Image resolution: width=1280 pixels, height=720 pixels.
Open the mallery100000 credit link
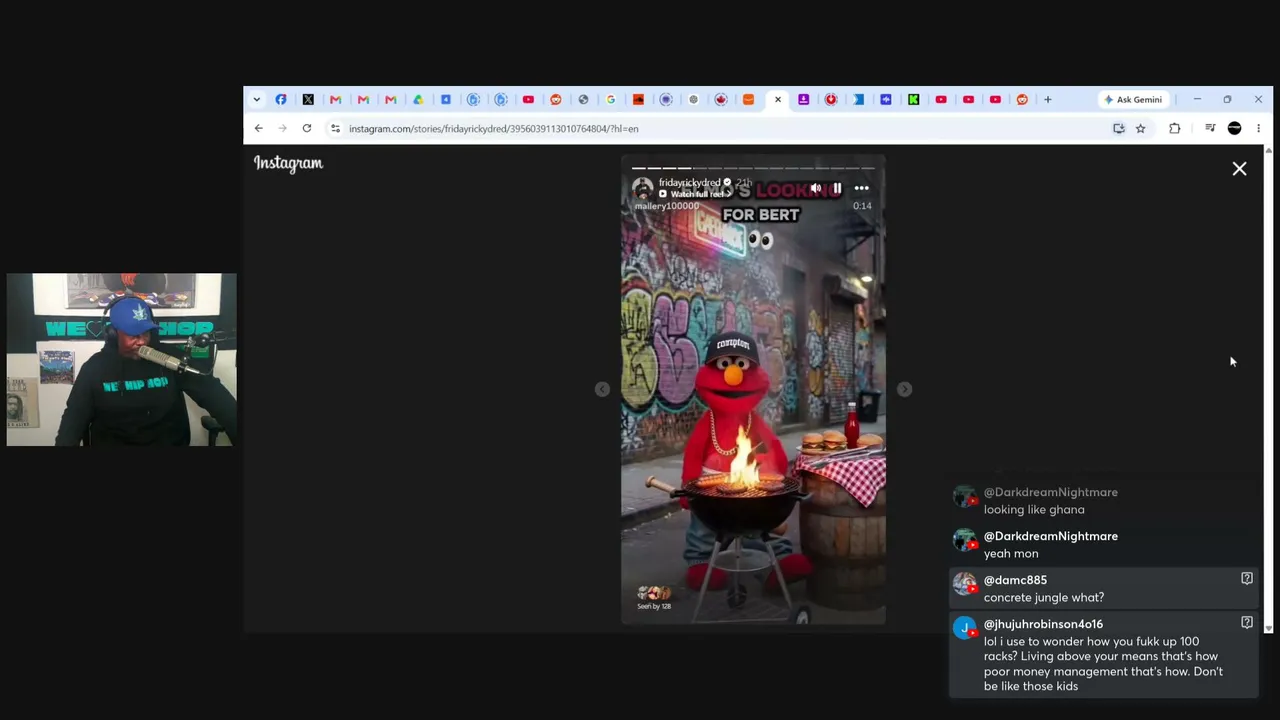coord(667,206)
